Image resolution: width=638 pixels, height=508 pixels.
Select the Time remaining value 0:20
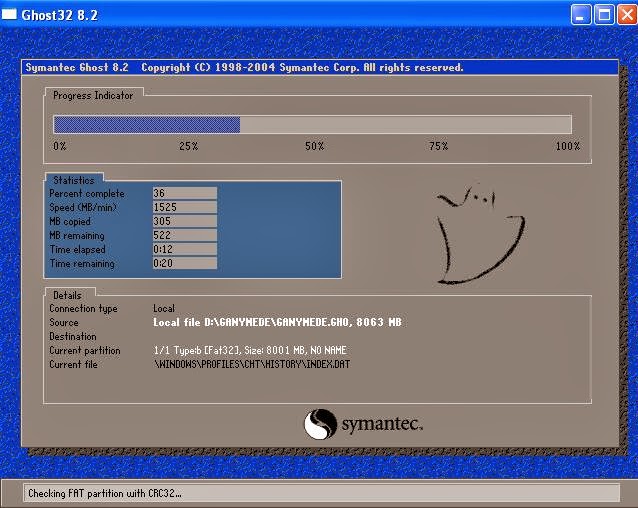tap(185, 263)
